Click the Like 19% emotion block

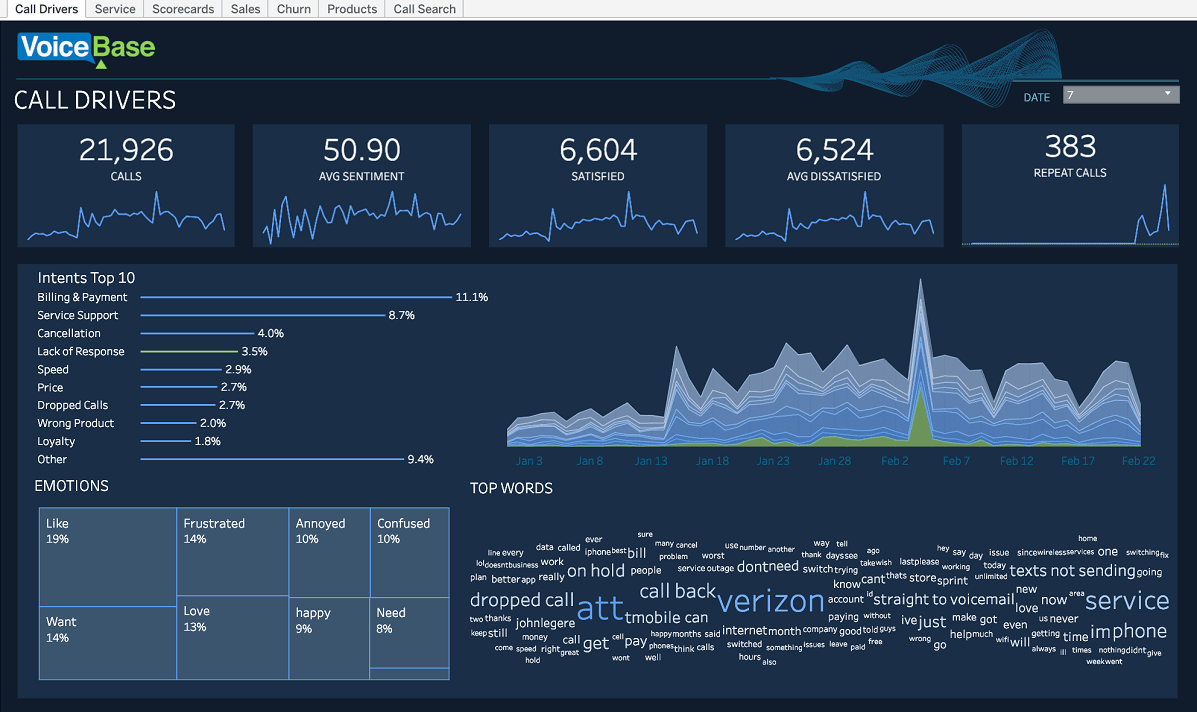click(x=107, y=555)
